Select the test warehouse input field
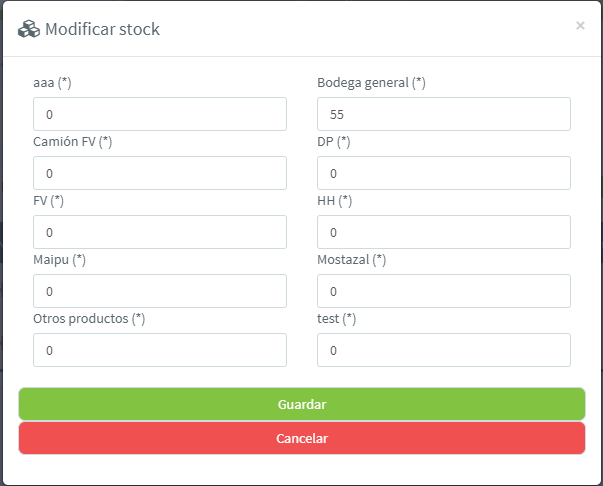 (444, 350)
